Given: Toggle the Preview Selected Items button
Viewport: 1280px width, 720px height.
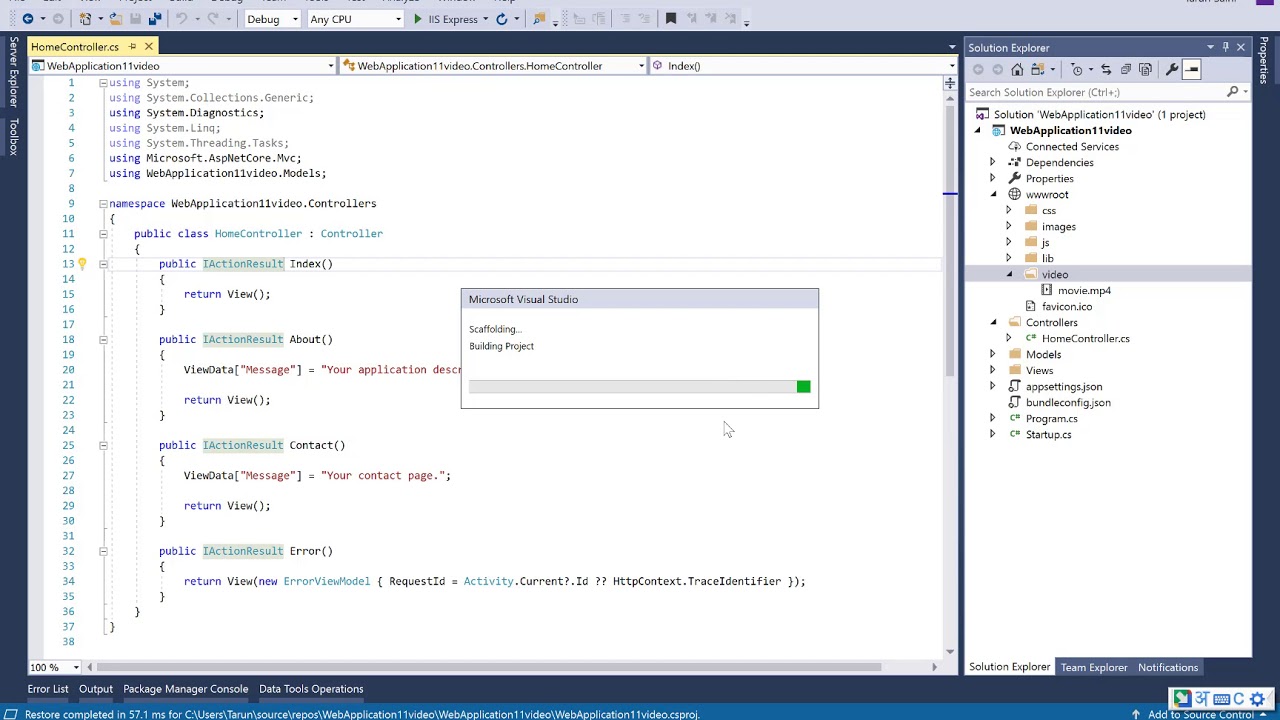Looking at the screenshot, I should [1192, 70].
